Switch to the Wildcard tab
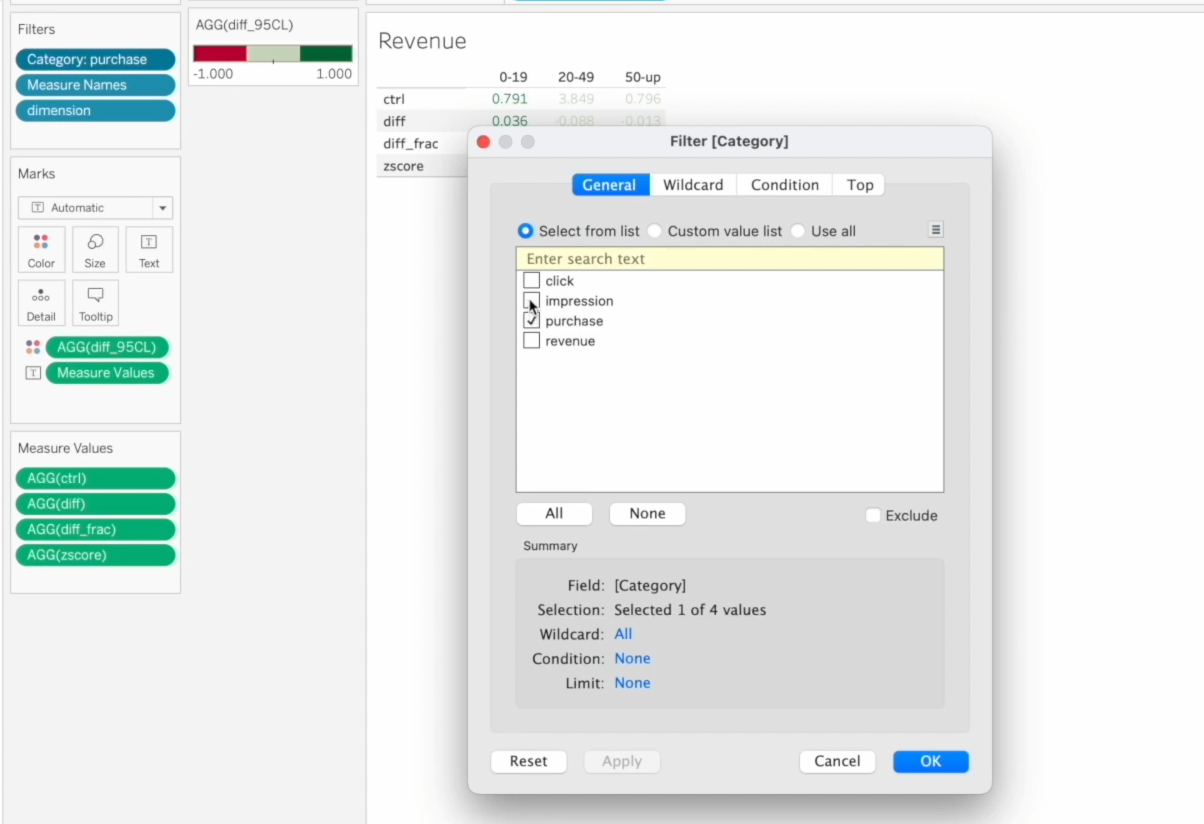1204x824 pixels. (693, 185)
